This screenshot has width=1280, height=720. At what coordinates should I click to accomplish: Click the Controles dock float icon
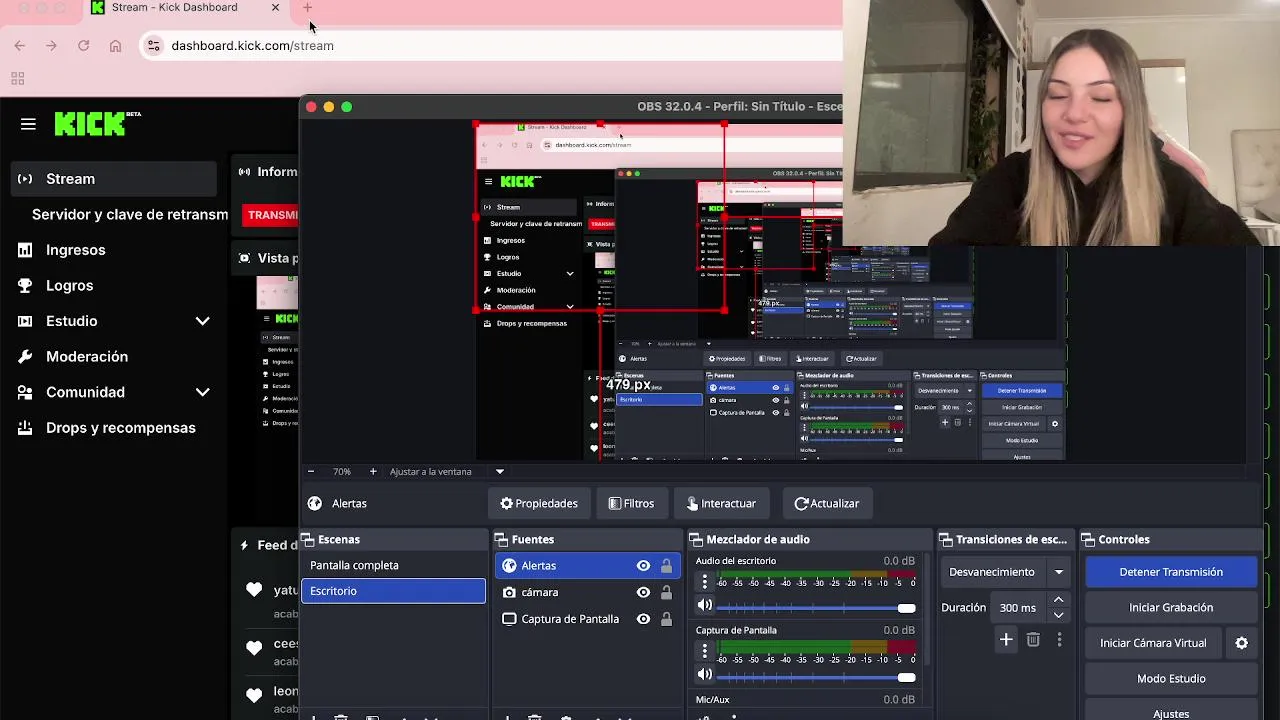tap(1089, 539)
